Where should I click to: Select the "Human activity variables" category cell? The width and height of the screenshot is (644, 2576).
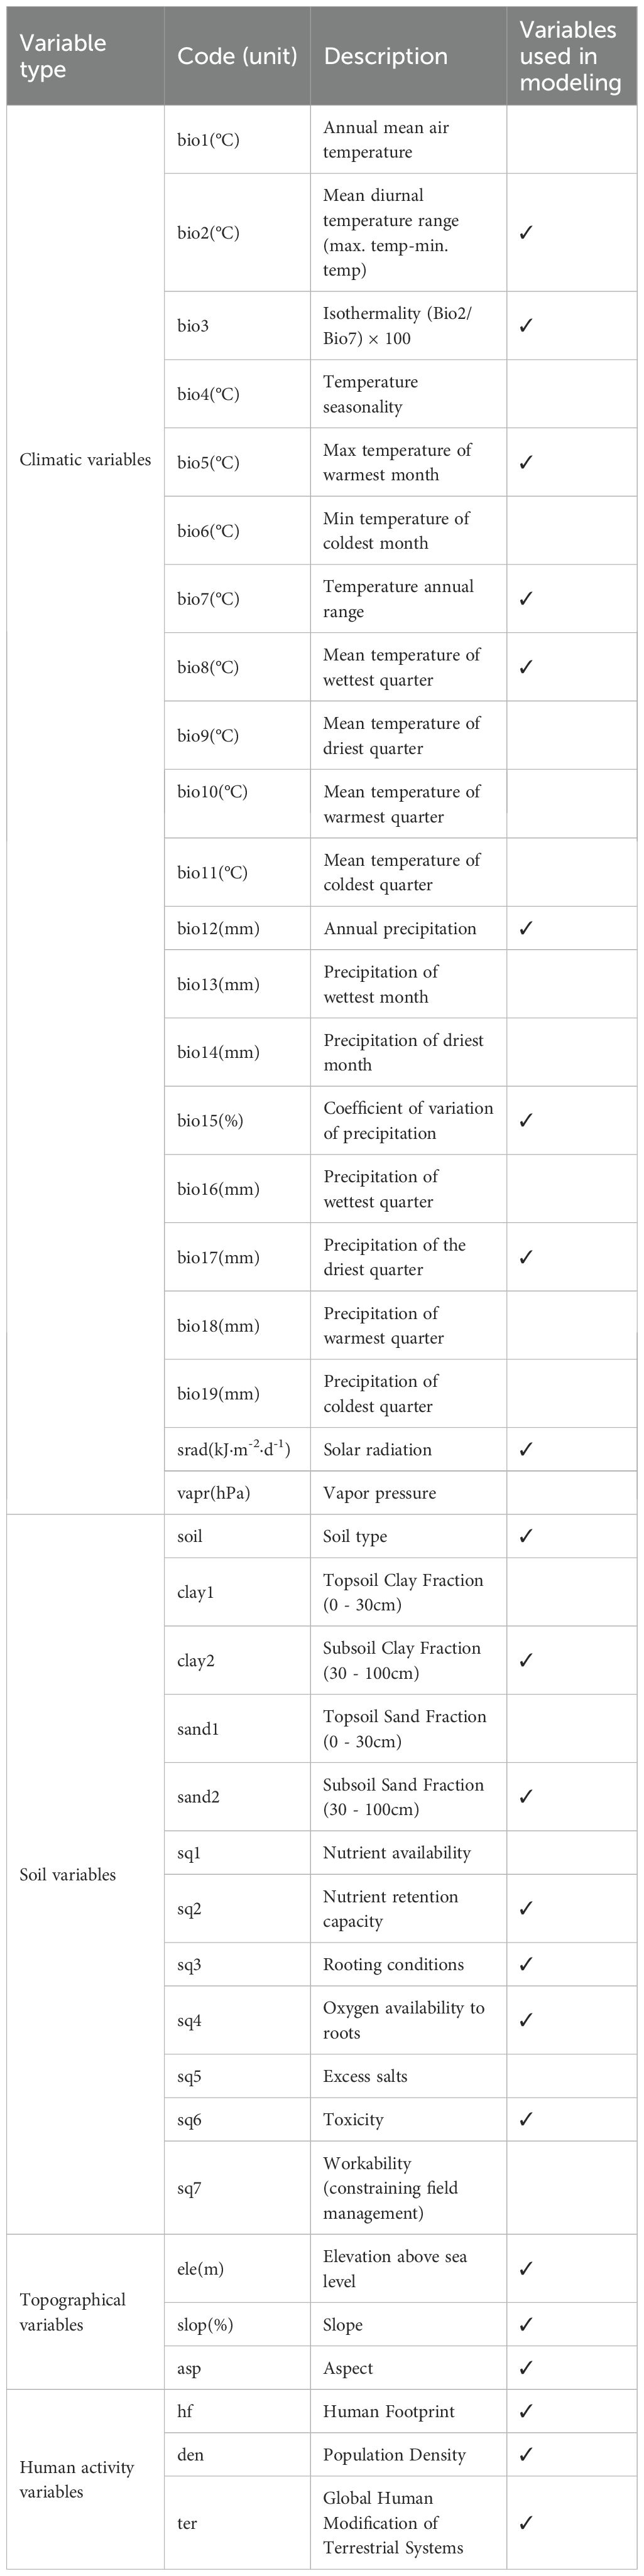tap(77, 2479)
